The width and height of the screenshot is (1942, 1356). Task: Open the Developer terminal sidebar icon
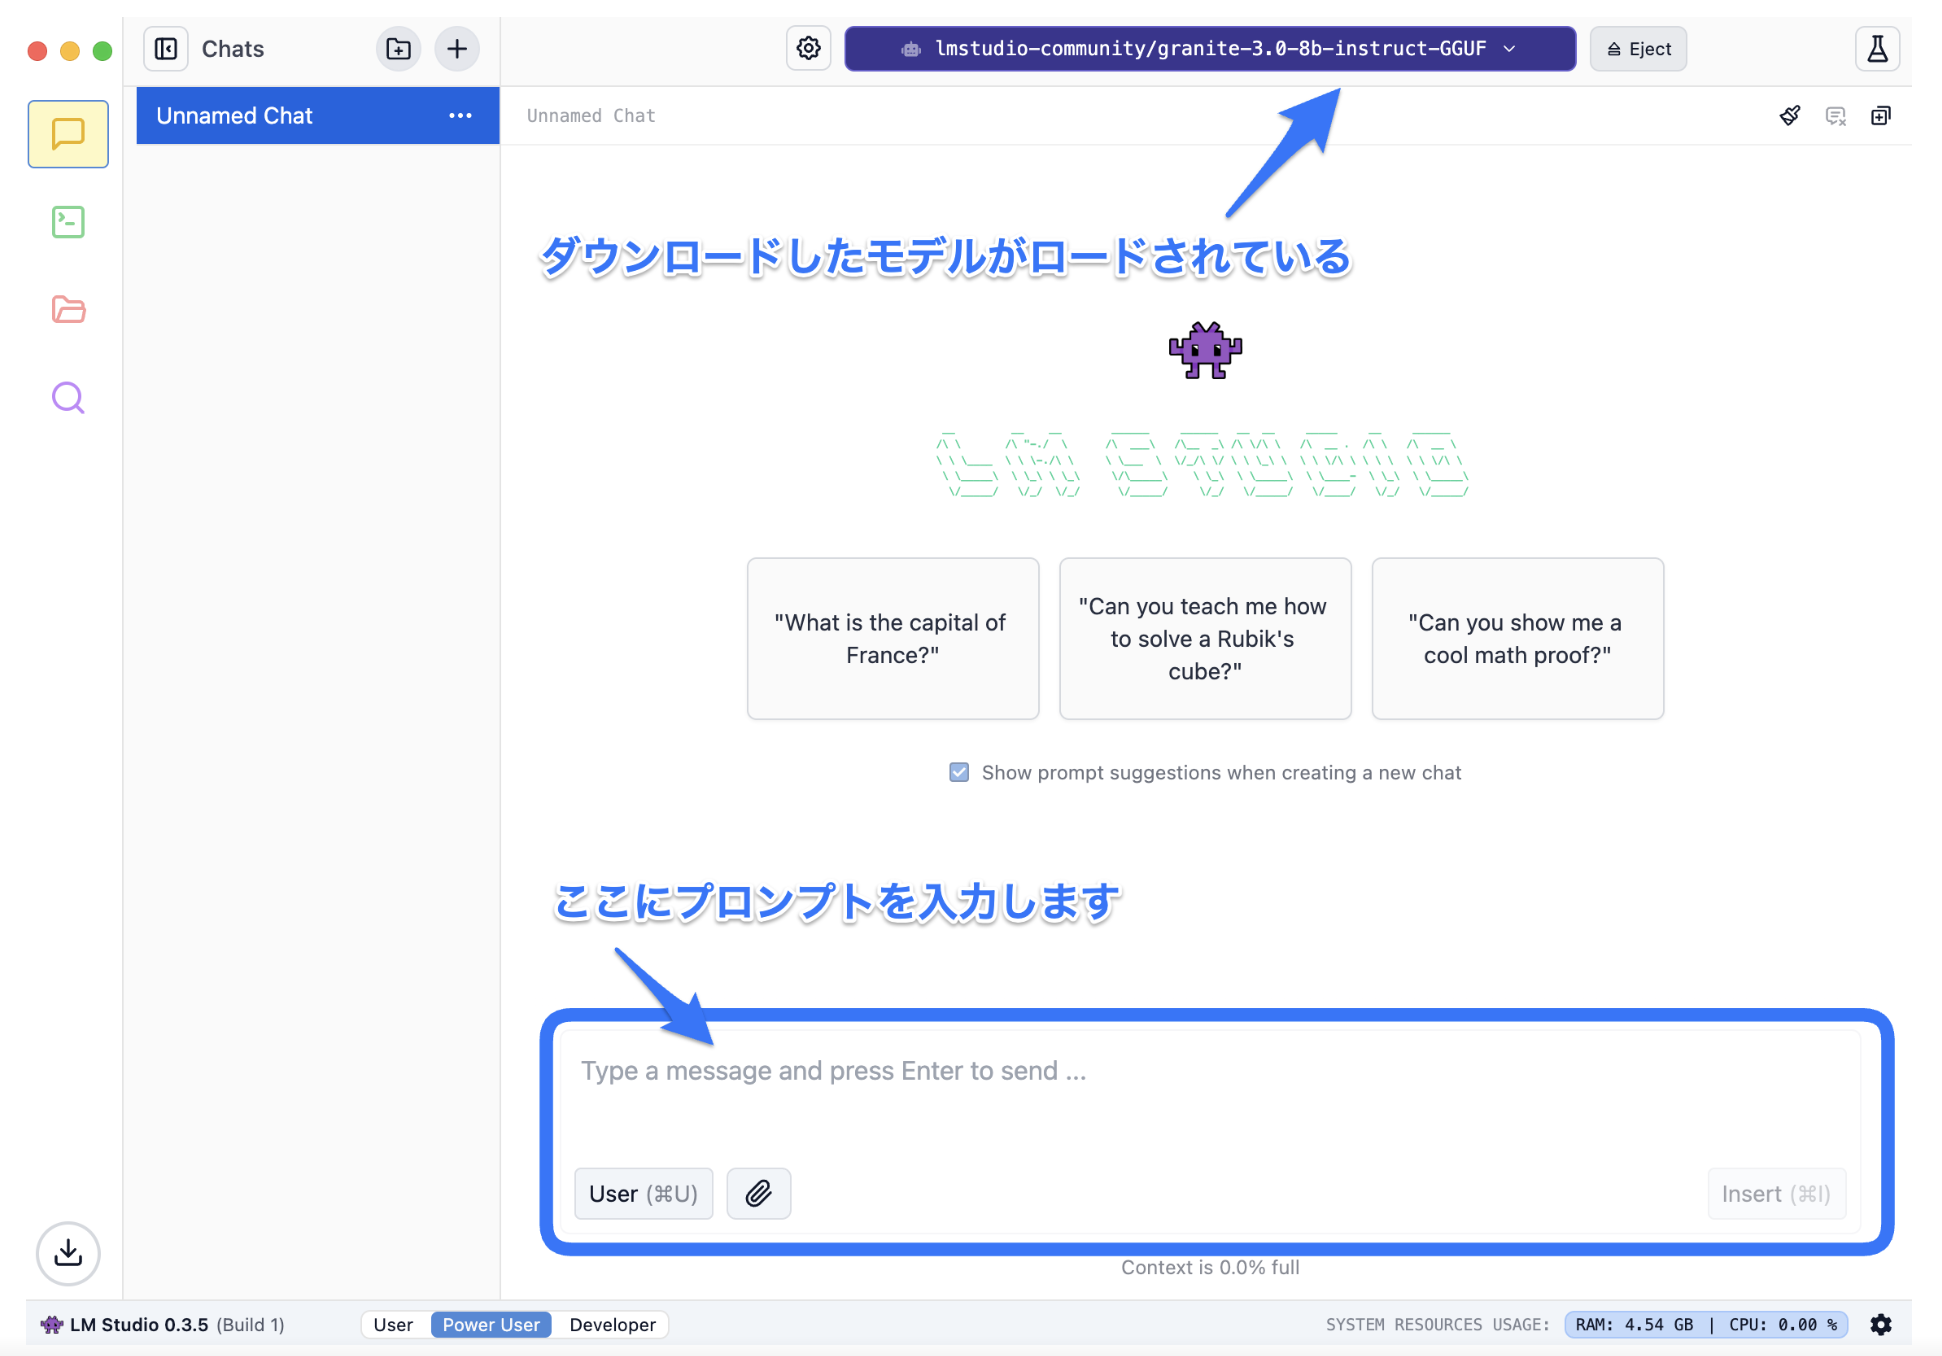68,222
